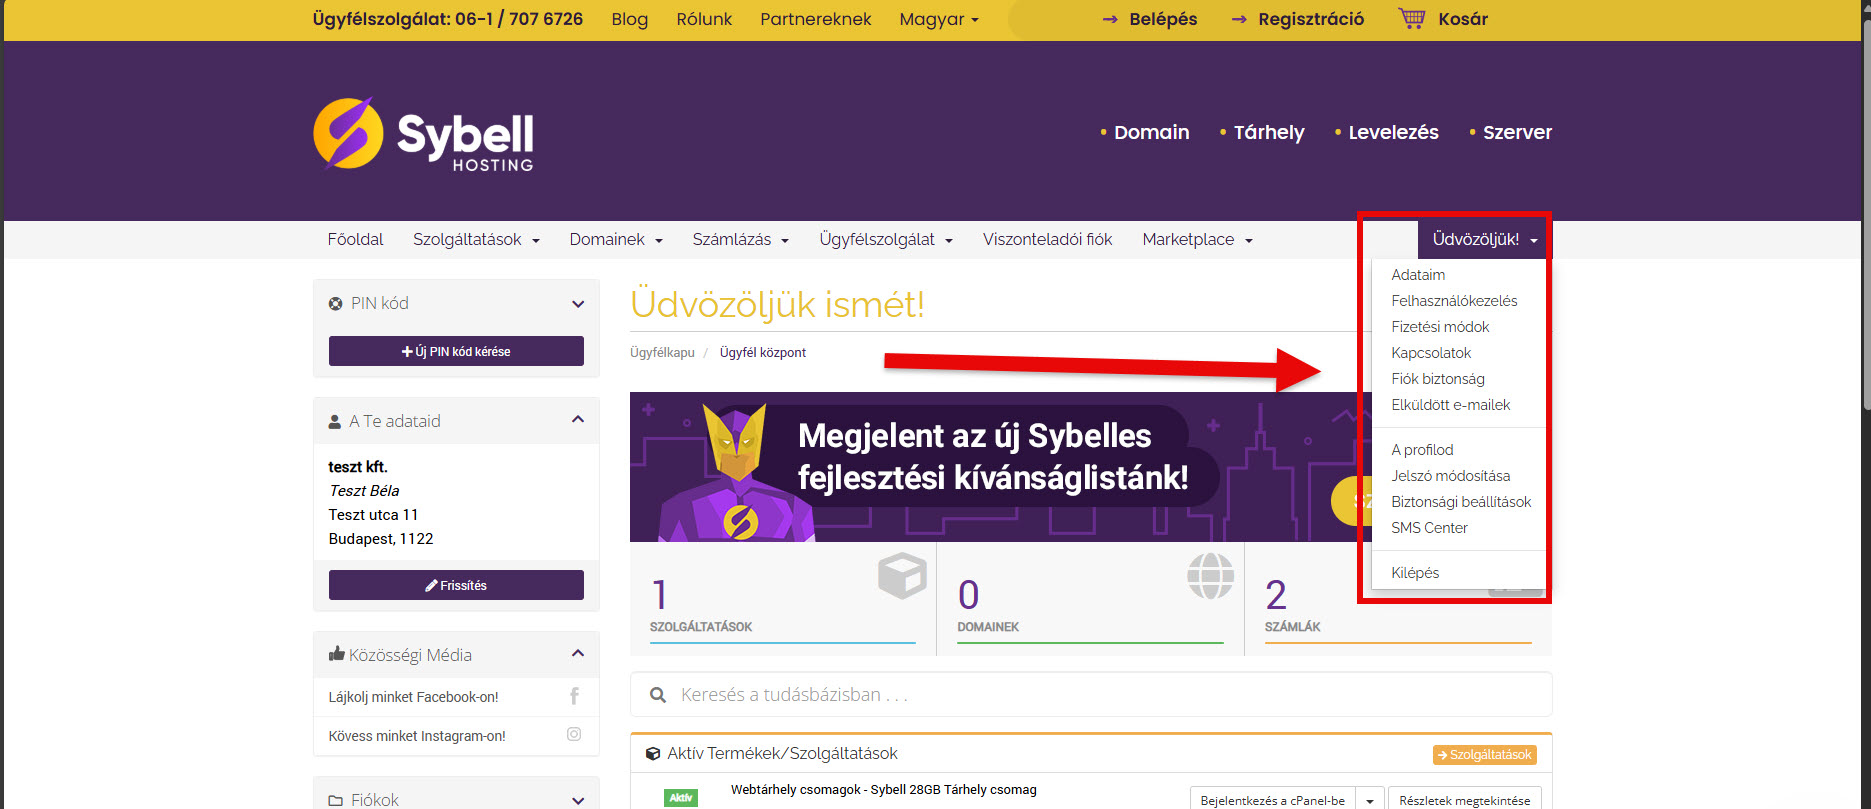1871x809 pixels.
Task: Open the Magyar language dropdown
Action: coord(938,19)
